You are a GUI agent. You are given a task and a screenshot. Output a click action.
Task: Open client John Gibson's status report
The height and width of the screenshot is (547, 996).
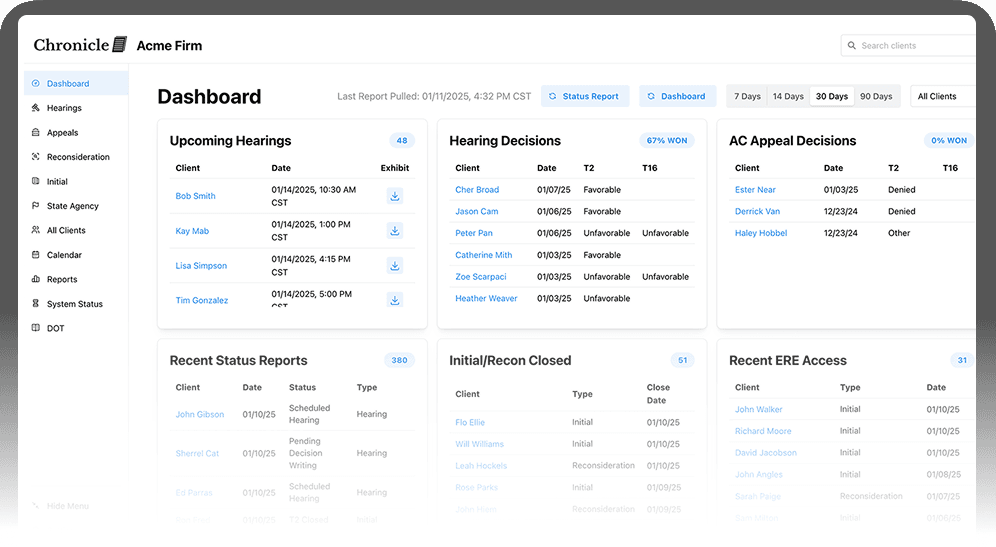click(x=199, y=414)
